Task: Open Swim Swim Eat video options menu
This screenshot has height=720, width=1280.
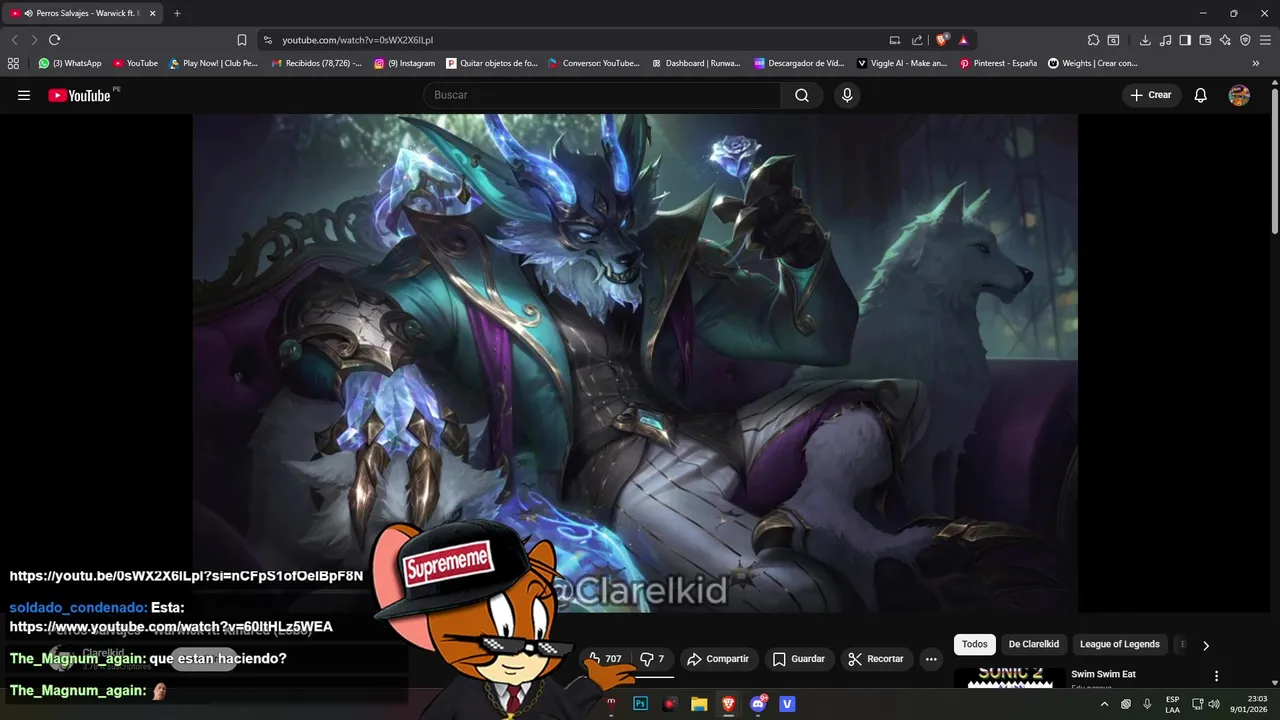Action: (x=1216, y=676)
